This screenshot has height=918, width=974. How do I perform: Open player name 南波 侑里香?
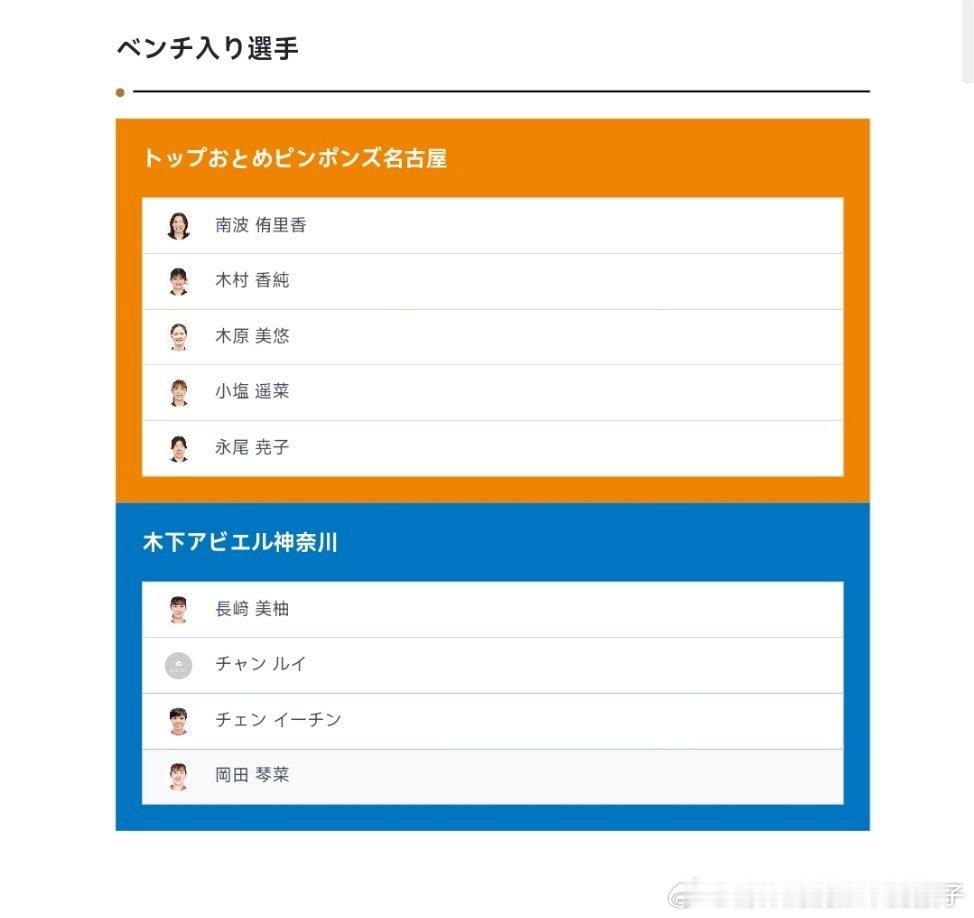260,225
